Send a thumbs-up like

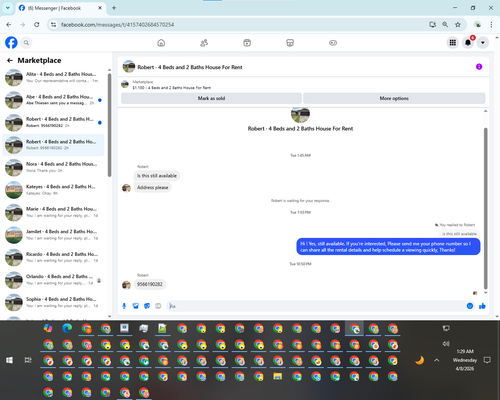482,306
